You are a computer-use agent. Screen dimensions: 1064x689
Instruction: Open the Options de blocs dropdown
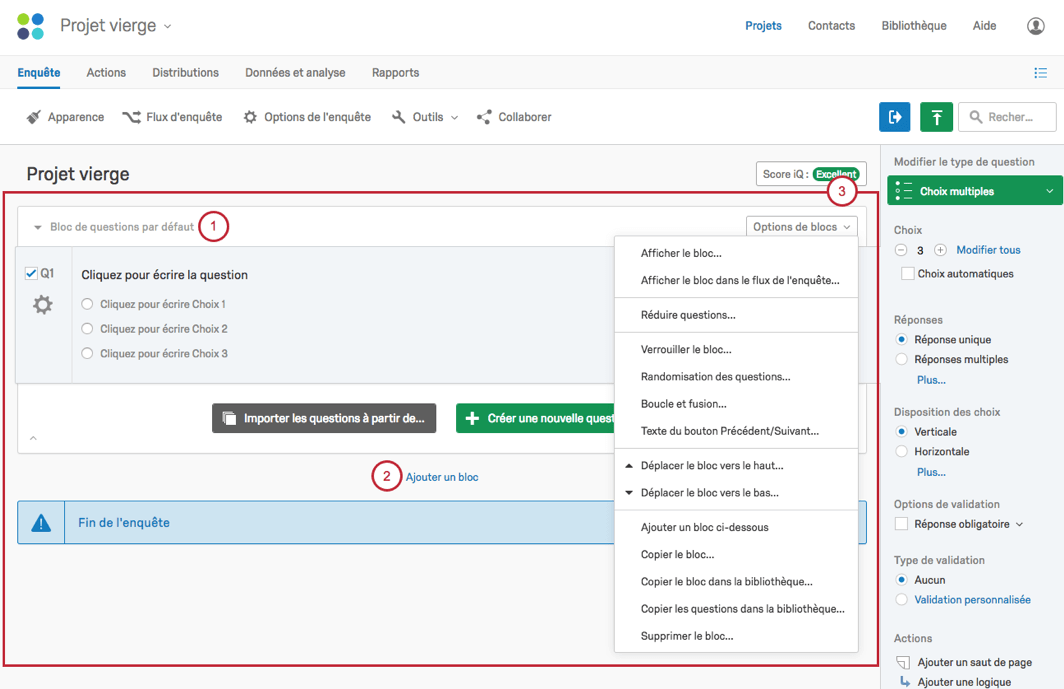[x=801, y=227]
